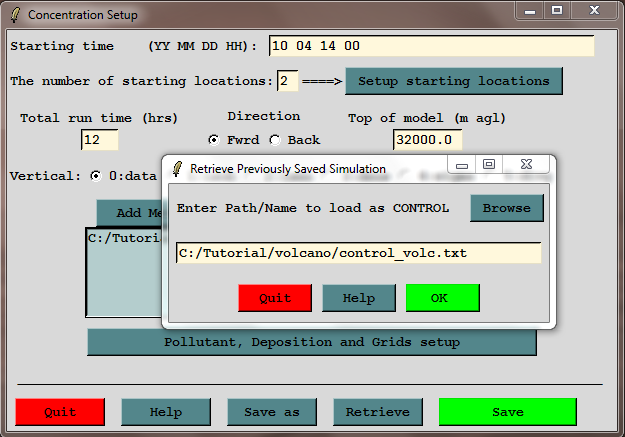Click the feather icon in Concentration Setup title bar
Viewport: 625px width, 437px height.
click(13, 15)
